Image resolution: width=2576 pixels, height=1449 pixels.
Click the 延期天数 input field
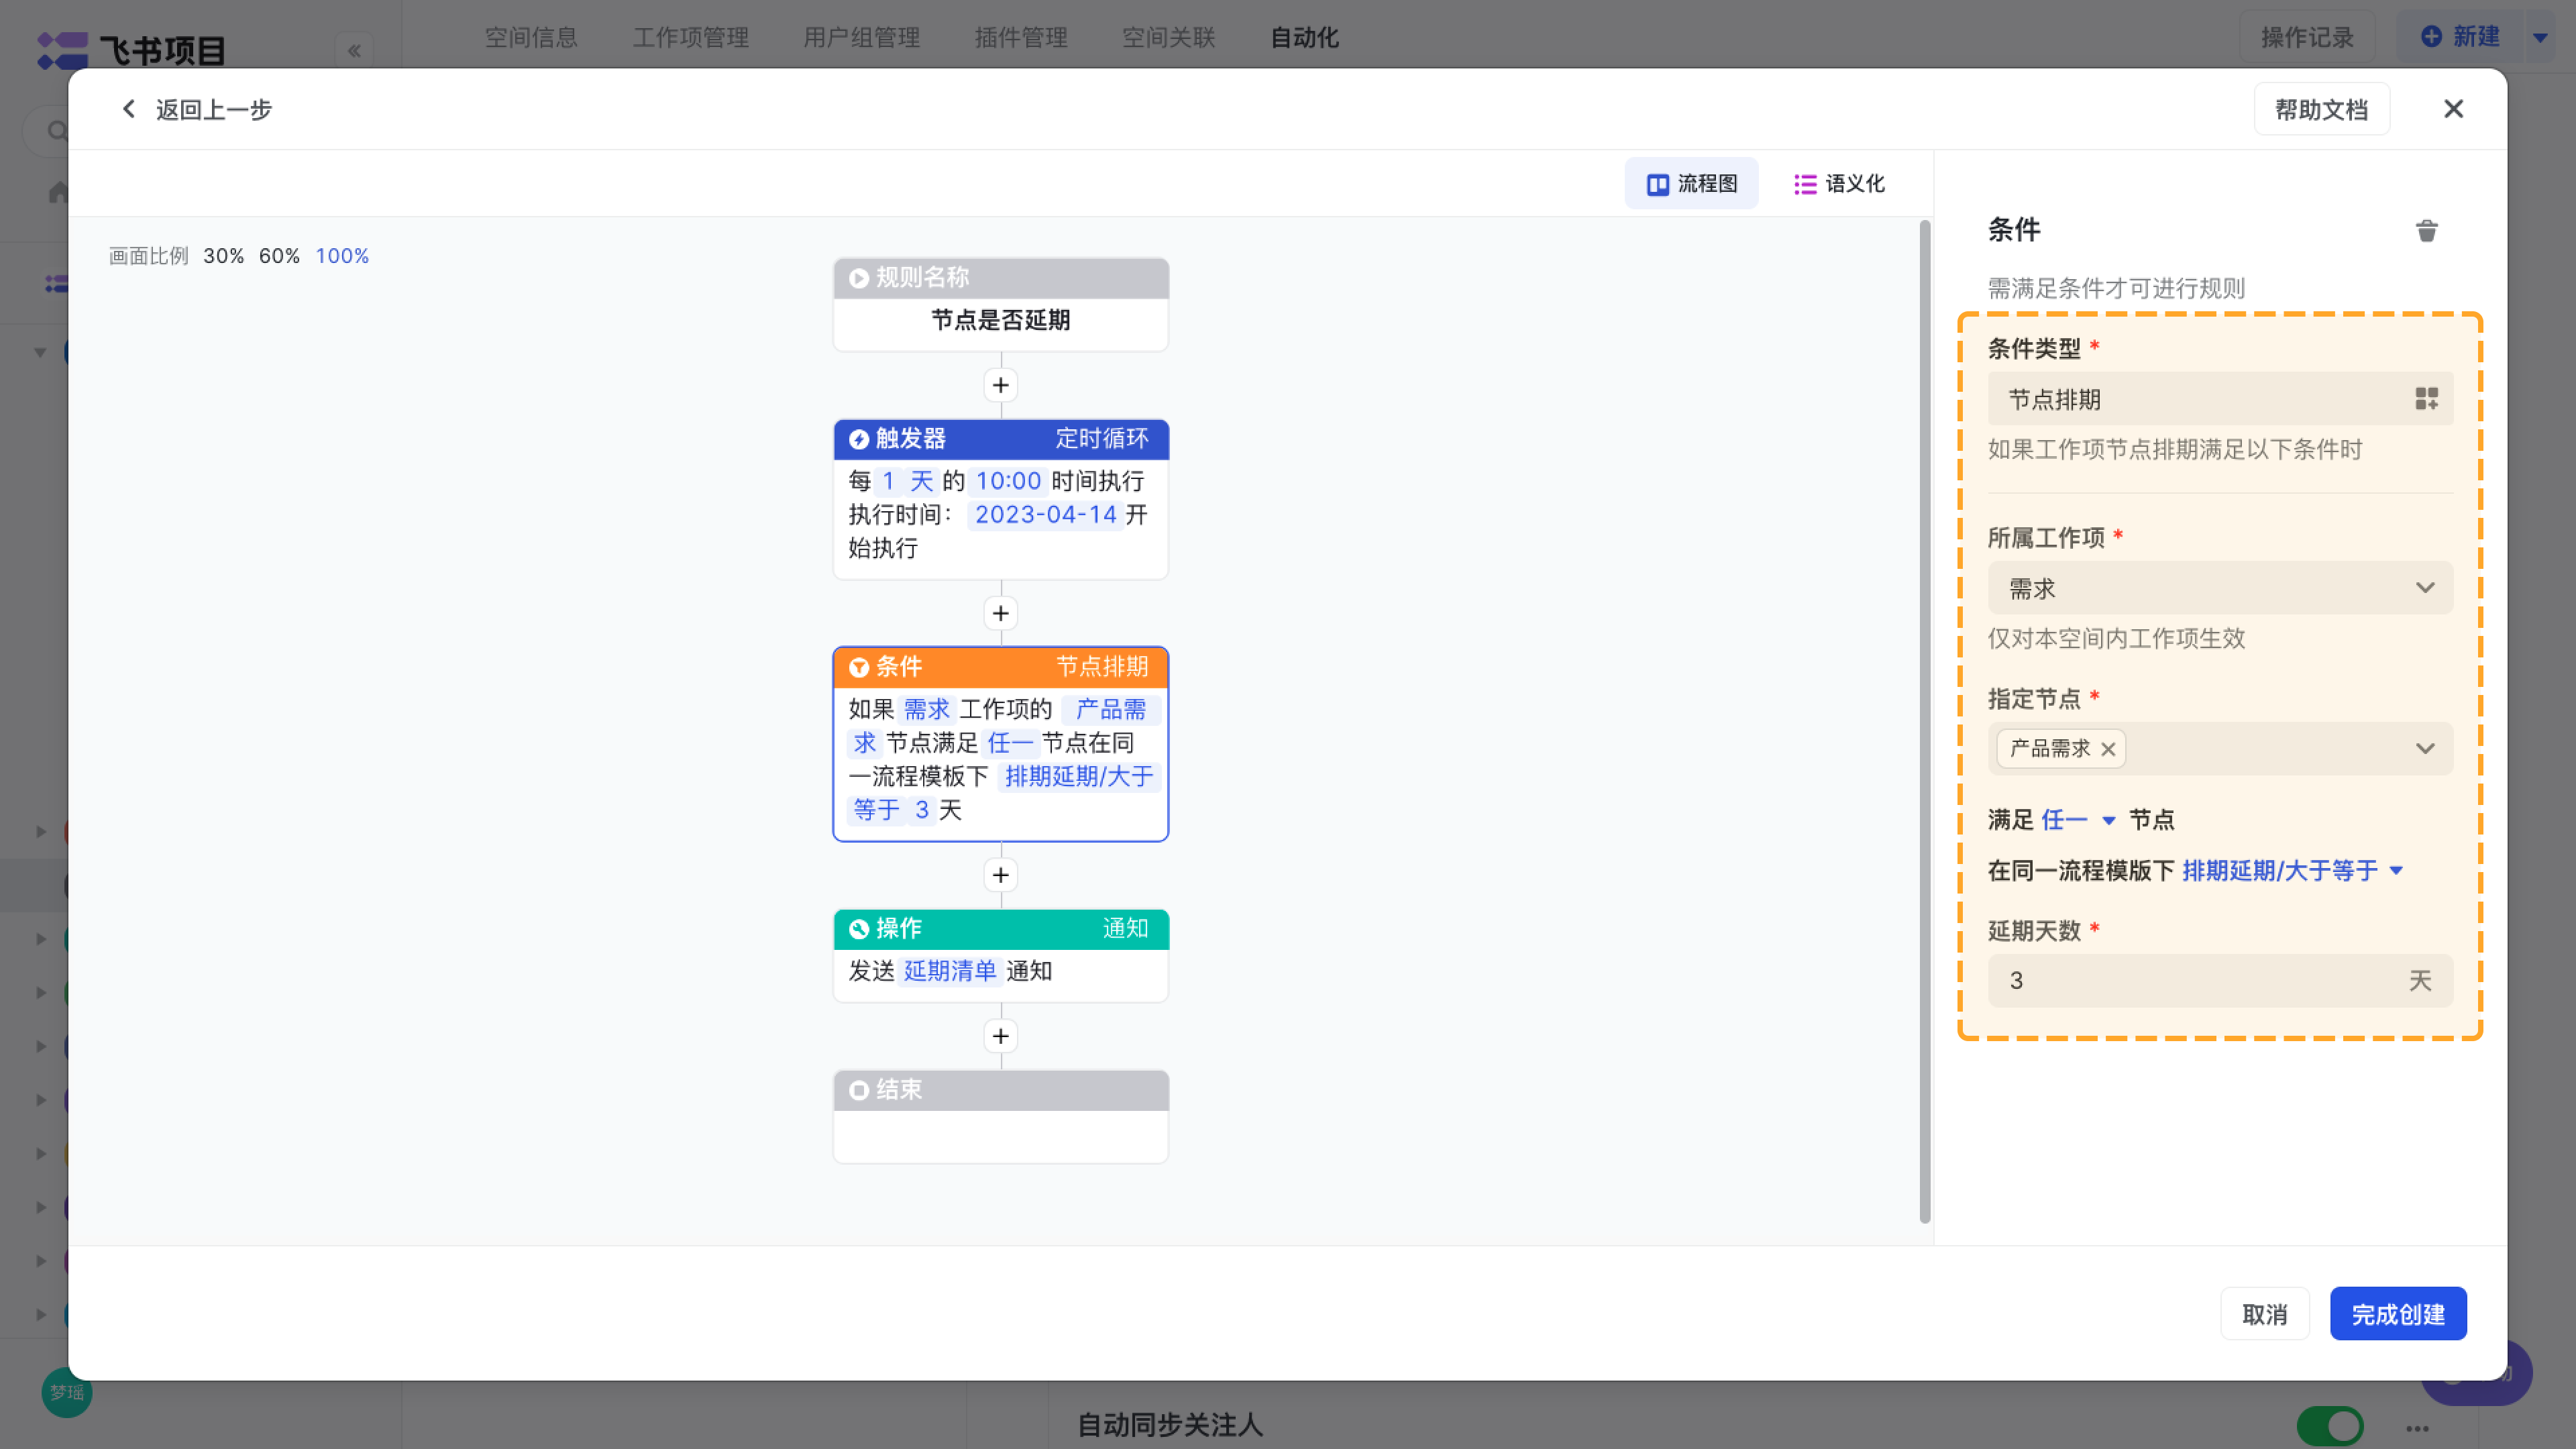coord(2220,980)
